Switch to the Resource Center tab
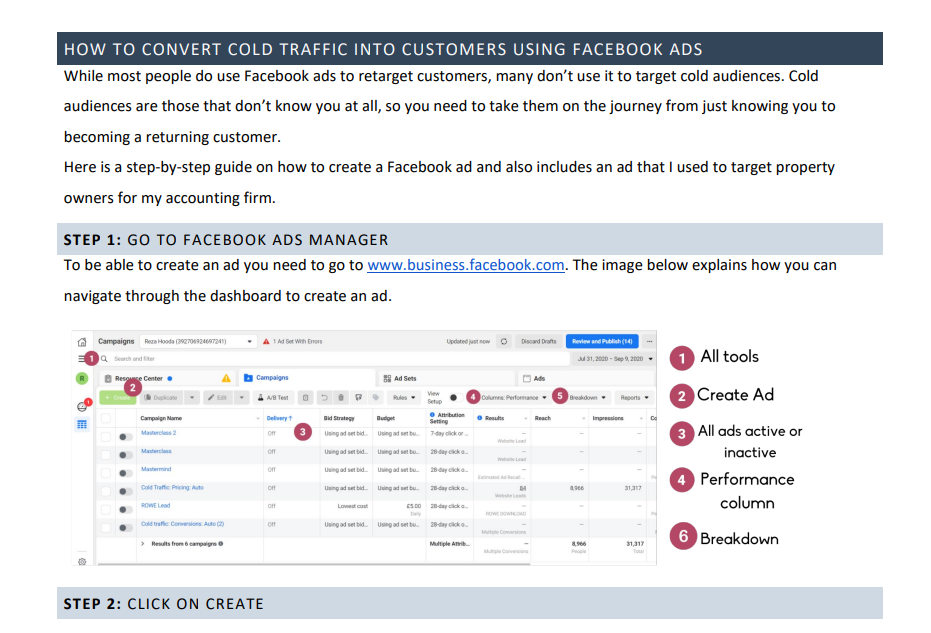The height and width of the screenshot is (633, 931). [x=167, y=378]
